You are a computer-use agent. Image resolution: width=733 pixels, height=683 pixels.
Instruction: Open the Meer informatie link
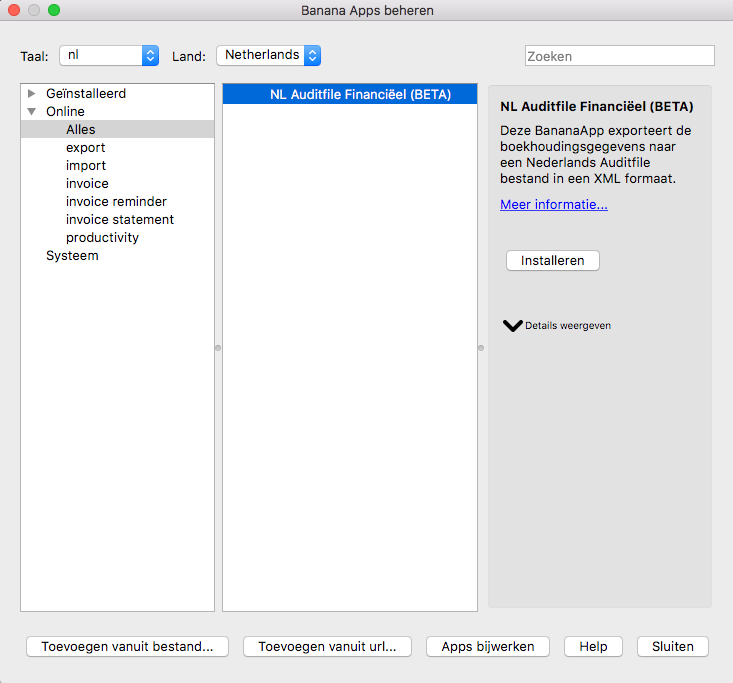pos(554,205)
